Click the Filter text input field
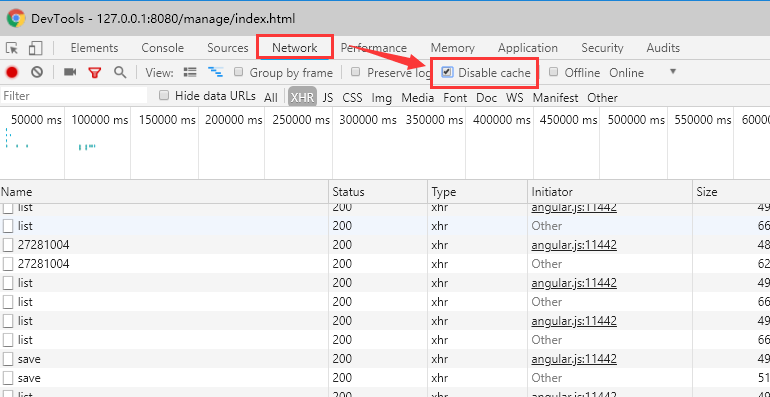The image size is (770, 397). pyautogui.click(x=74, y=96)
